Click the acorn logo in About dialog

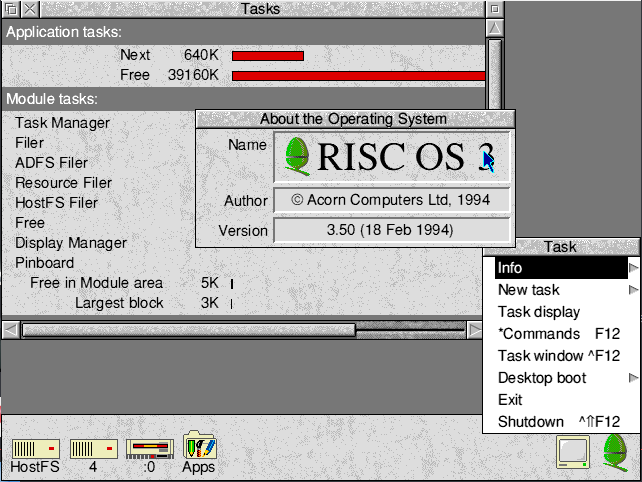pos(297,157)
